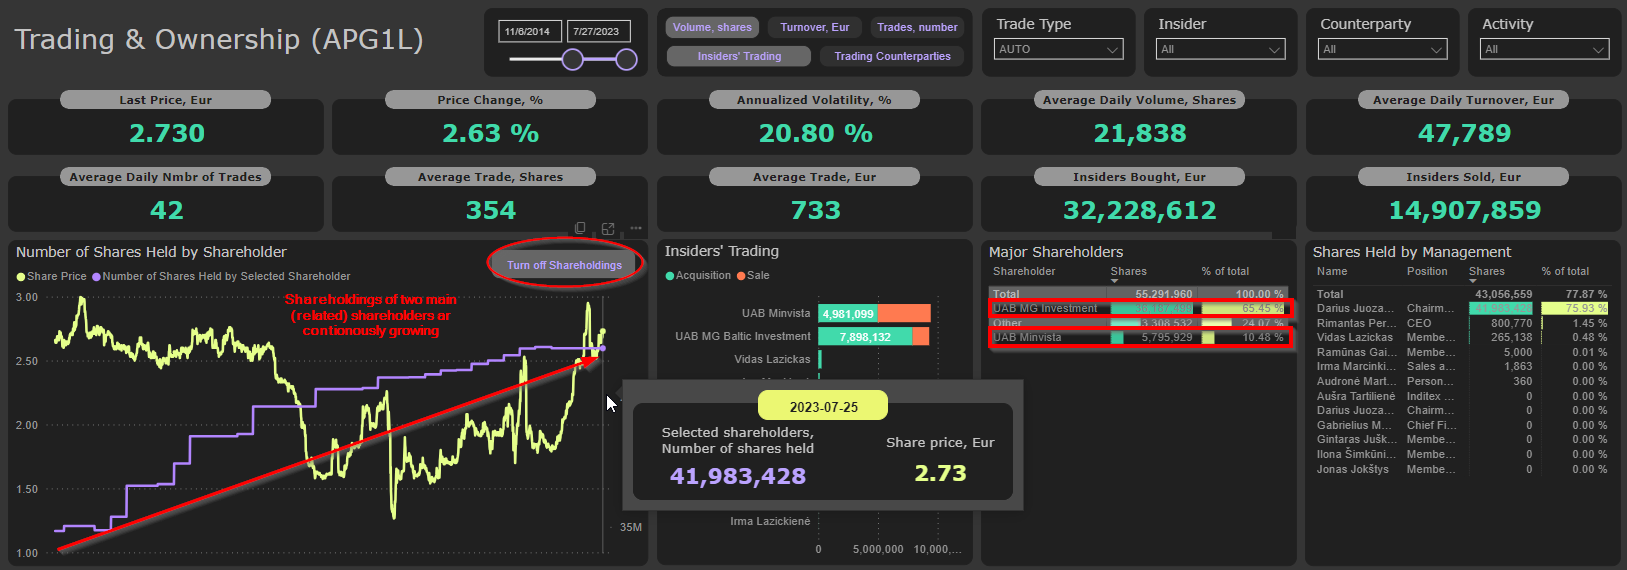Switch the metric to Trades, number

[916, 28]
